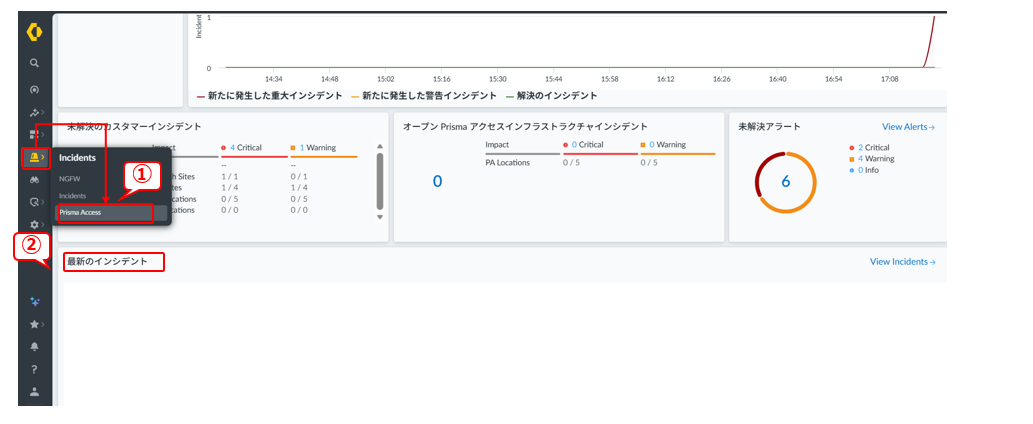Toggle the orange 新たに発生した警告インシデント legend

tap(424, 95)
